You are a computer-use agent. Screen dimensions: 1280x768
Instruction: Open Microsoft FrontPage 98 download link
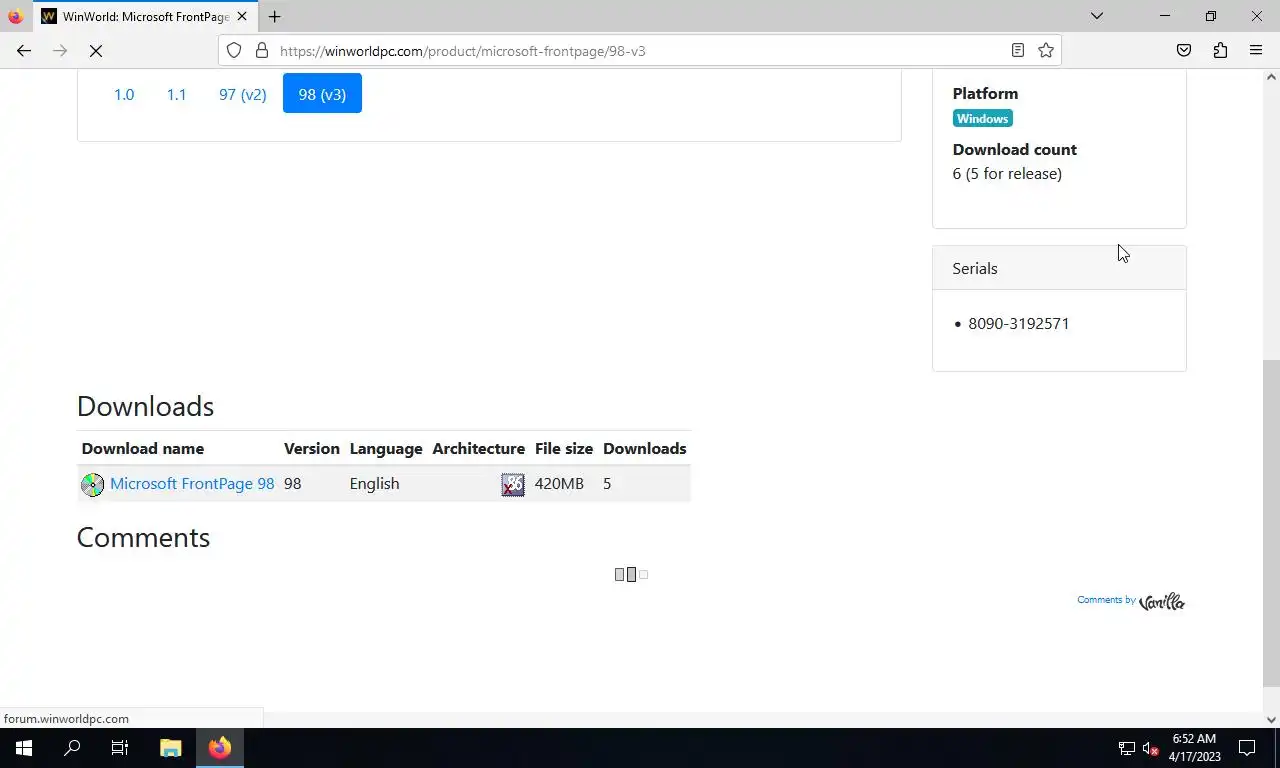(x=192, y=484)
